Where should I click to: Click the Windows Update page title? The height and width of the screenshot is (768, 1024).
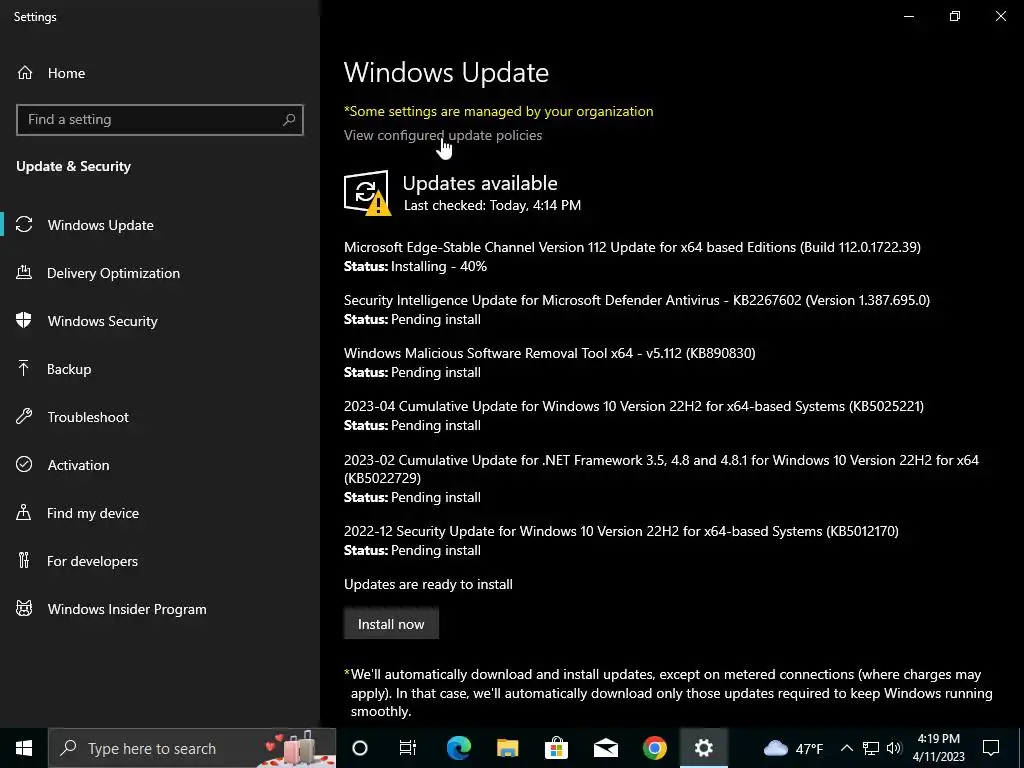pyautogui.click(x=446, y=72)
